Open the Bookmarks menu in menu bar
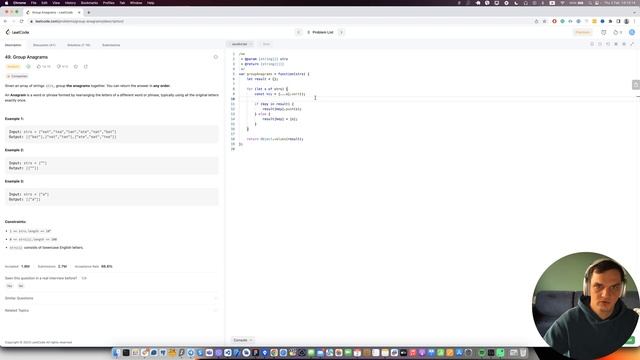The height and width of the screenshot is (360, 640). tap(89, 3)
